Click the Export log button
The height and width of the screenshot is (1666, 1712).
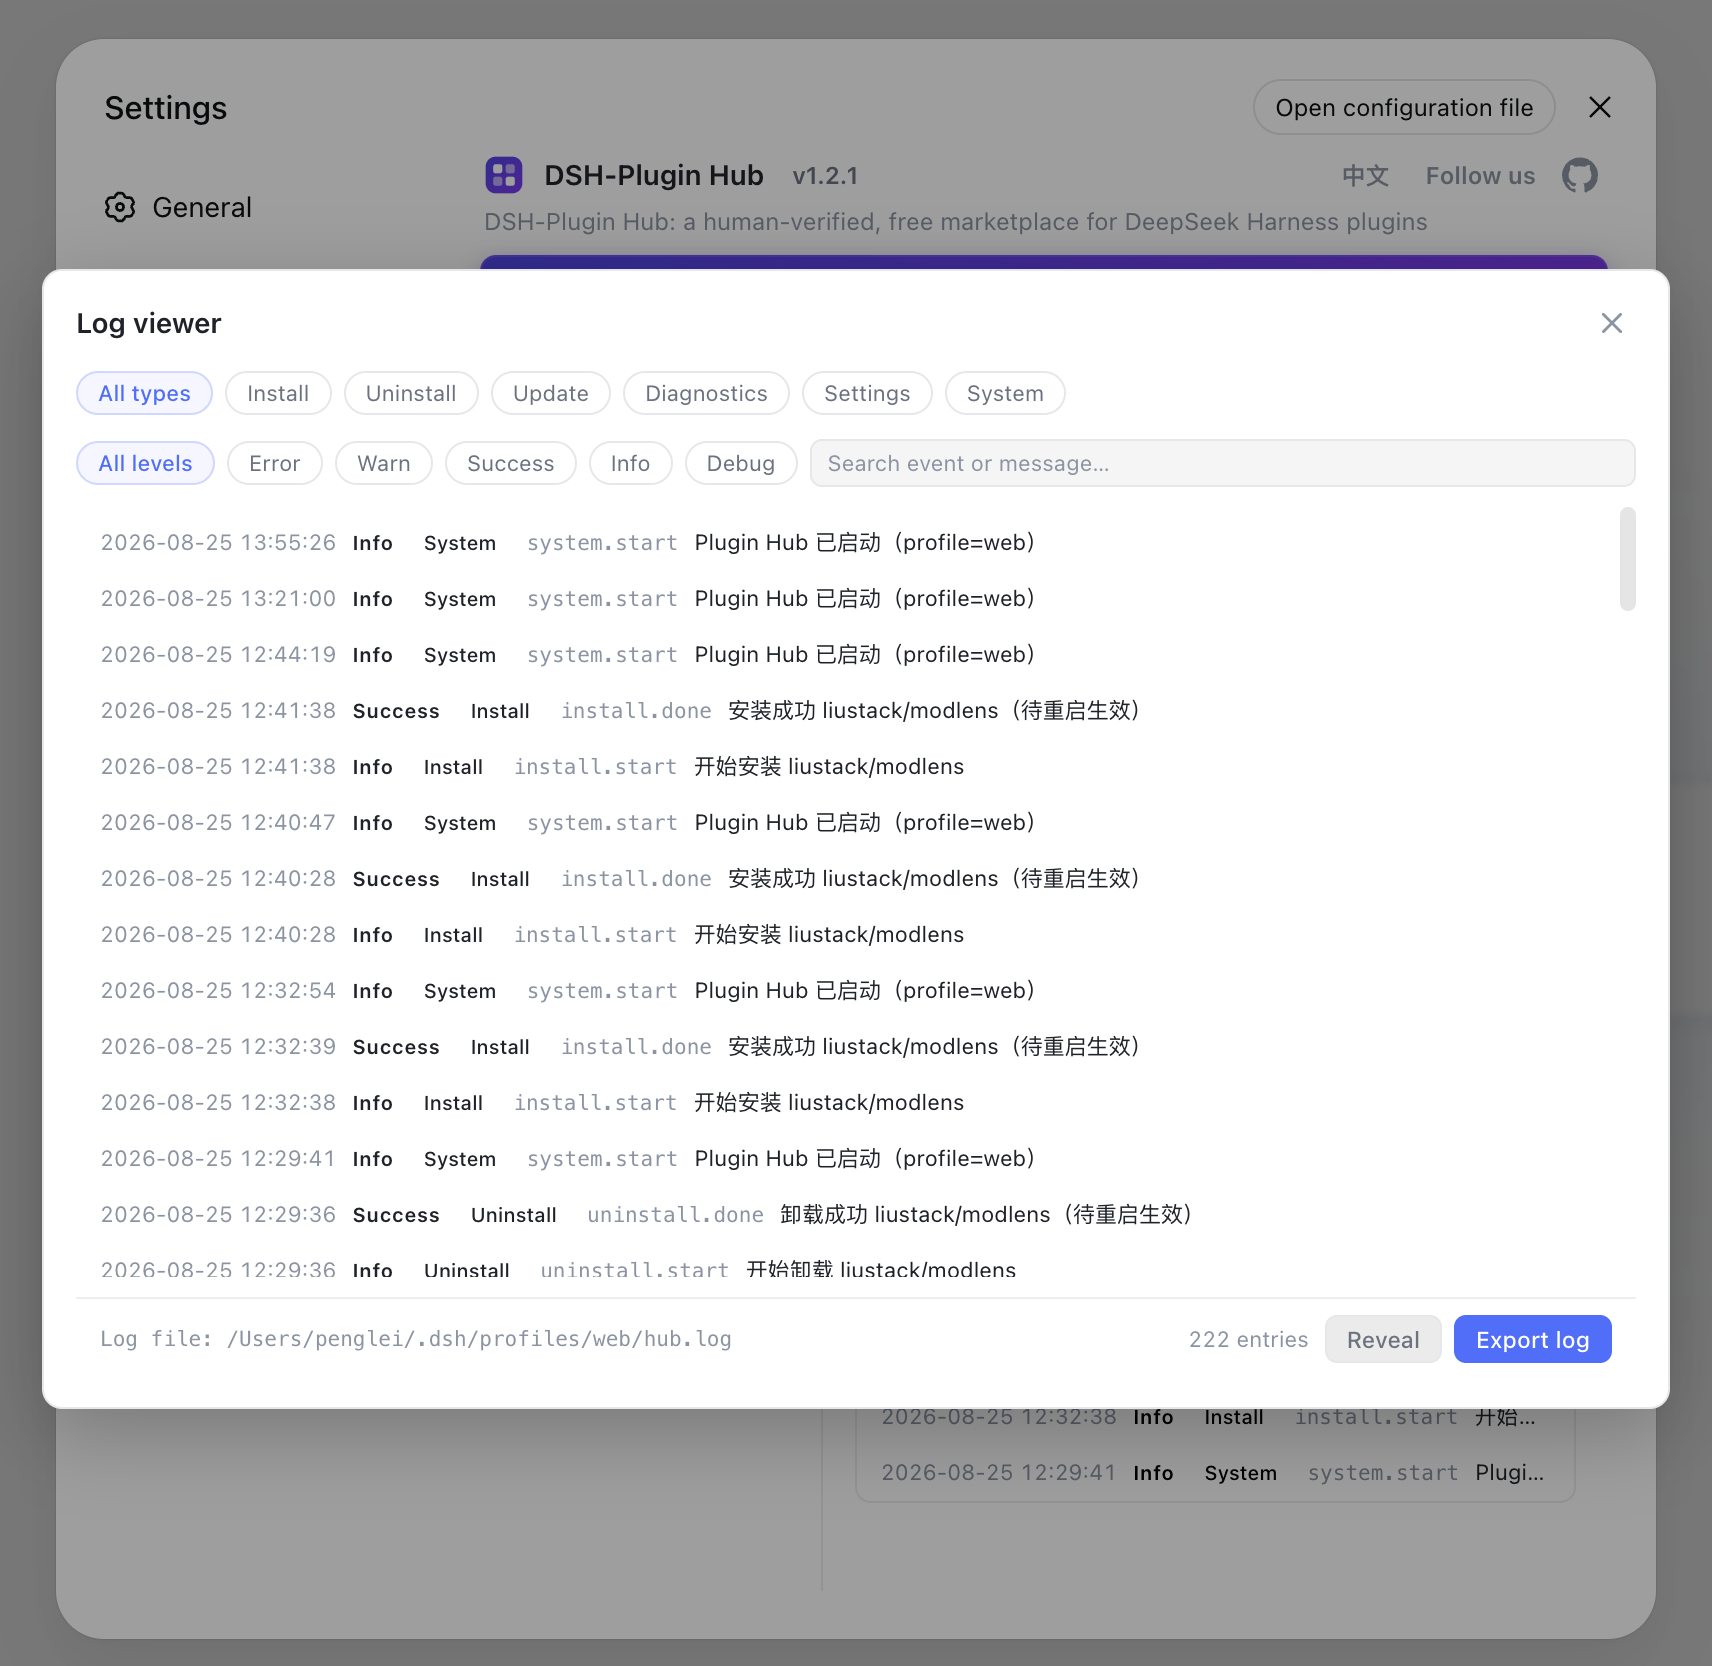click(1532, 1339)
